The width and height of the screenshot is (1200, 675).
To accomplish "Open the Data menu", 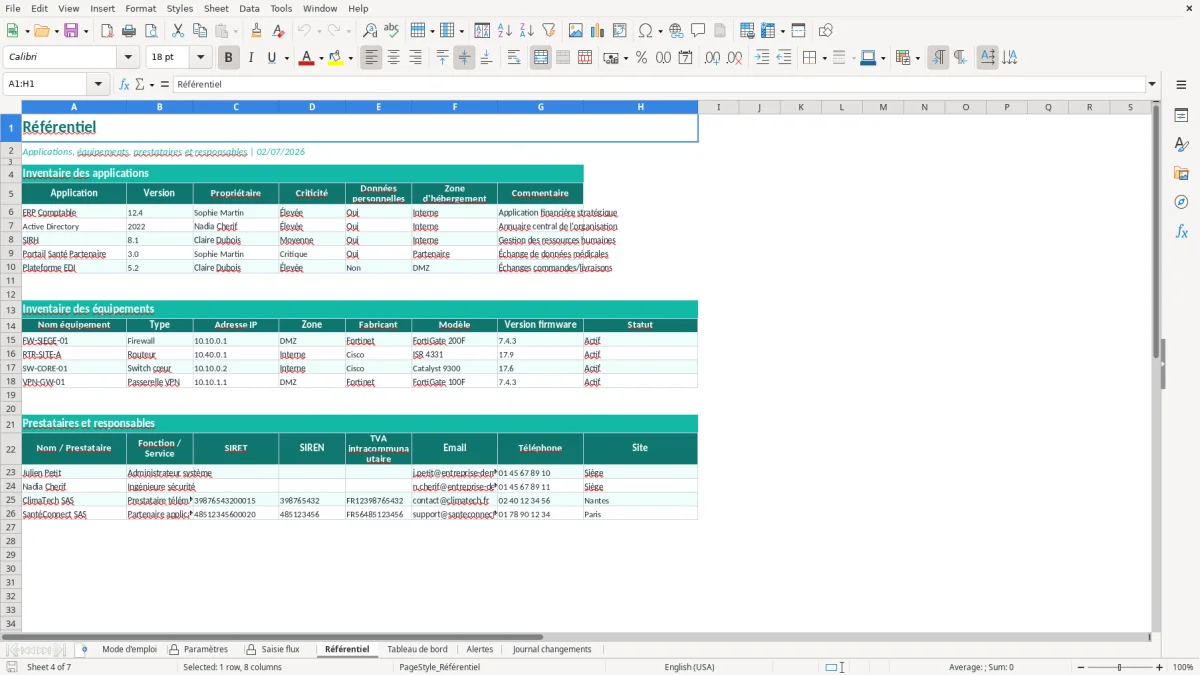I will coord(250,8).
